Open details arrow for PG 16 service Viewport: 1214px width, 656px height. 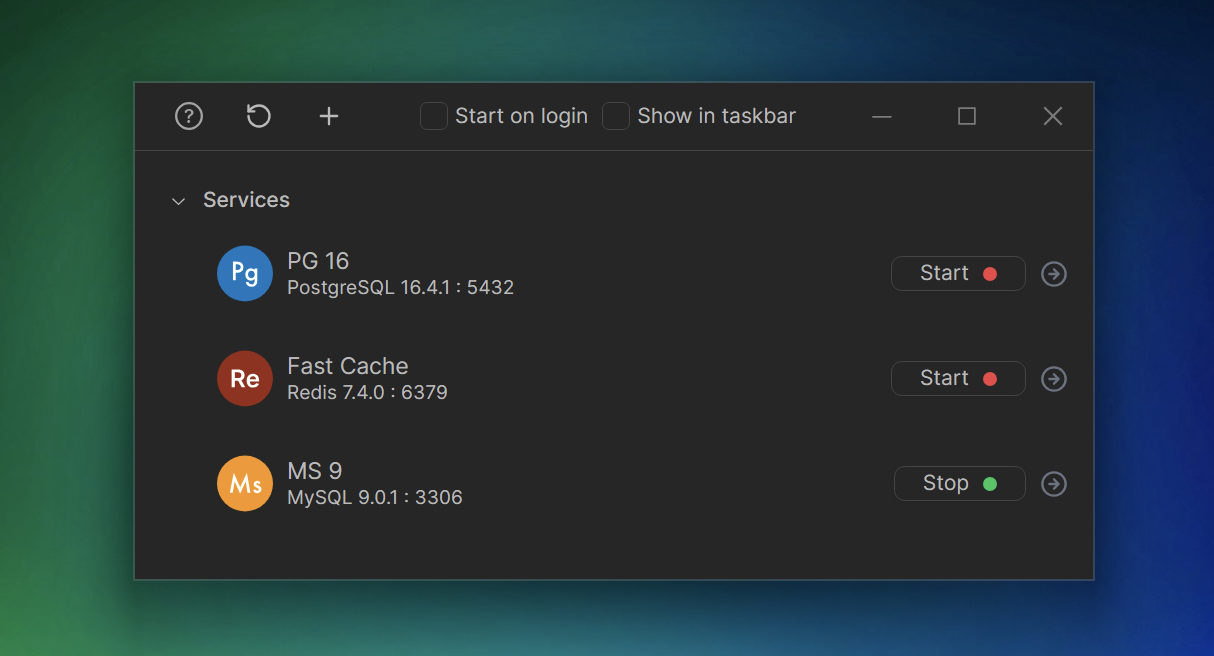1053,273
